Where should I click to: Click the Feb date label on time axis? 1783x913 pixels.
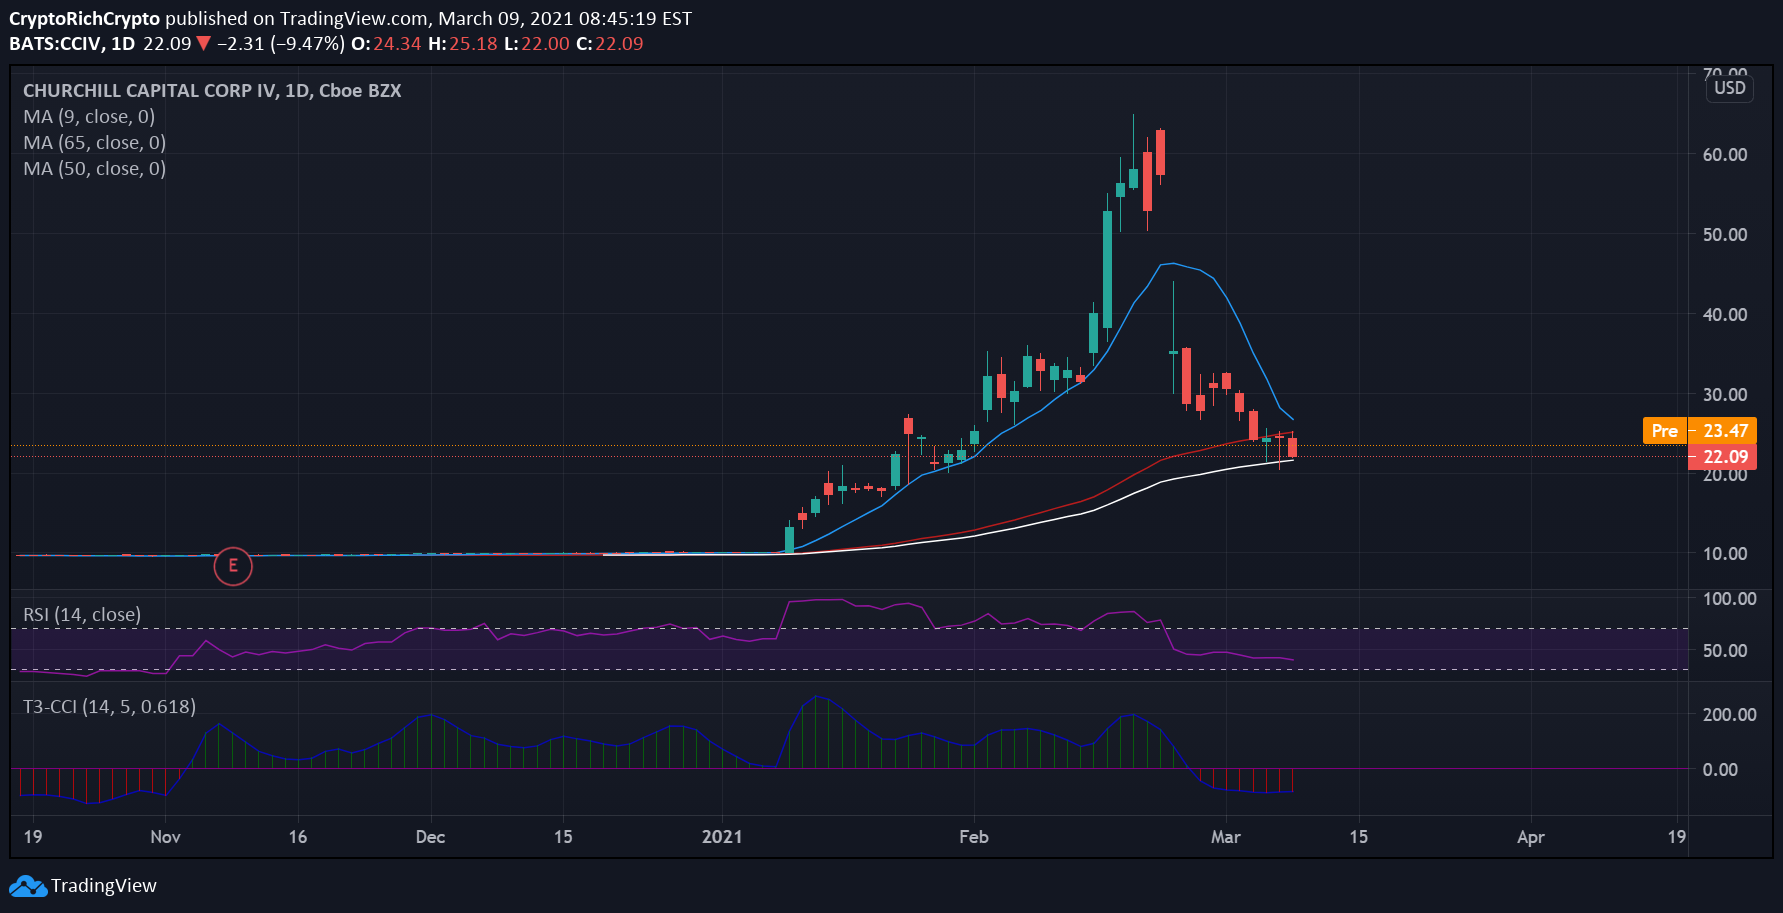(973, 837)
